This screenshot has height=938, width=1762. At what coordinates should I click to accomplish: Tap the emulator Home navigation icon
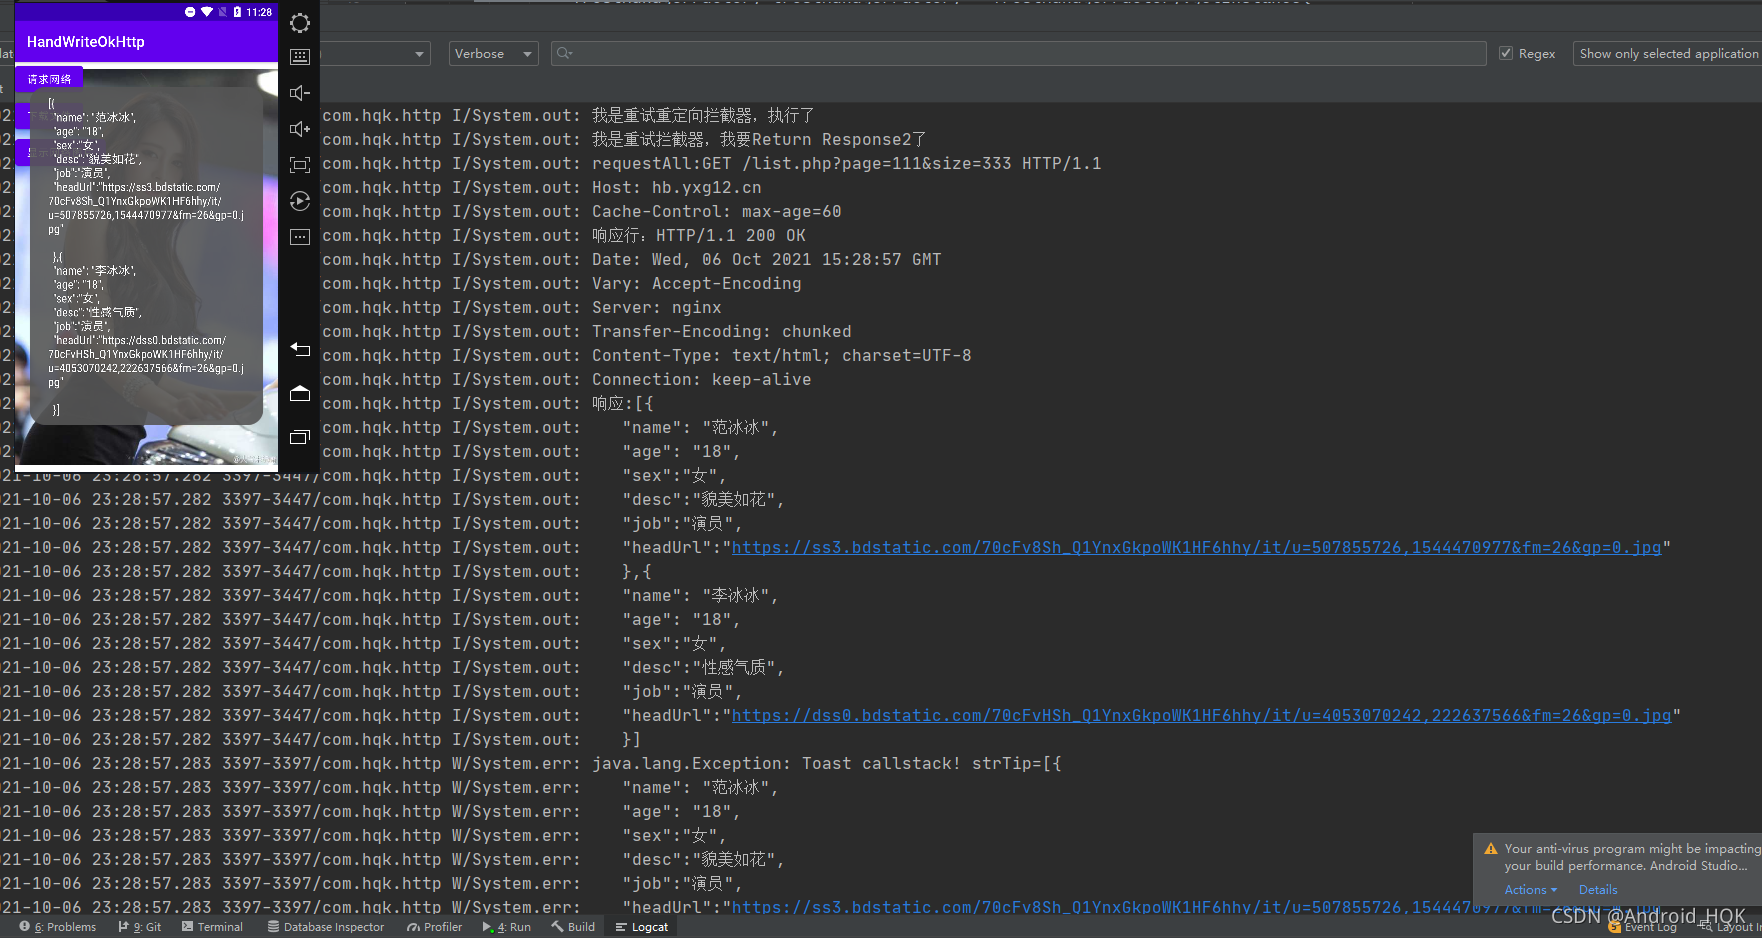299,393
